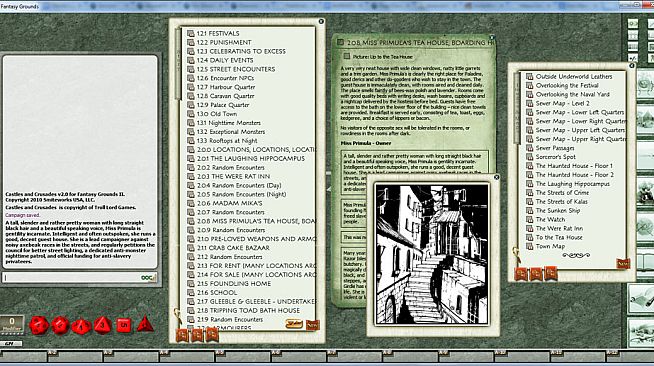Select story entry 12.4 DAILY EVENTS
This screenshot has height=366, width=654.
[225, 60]
